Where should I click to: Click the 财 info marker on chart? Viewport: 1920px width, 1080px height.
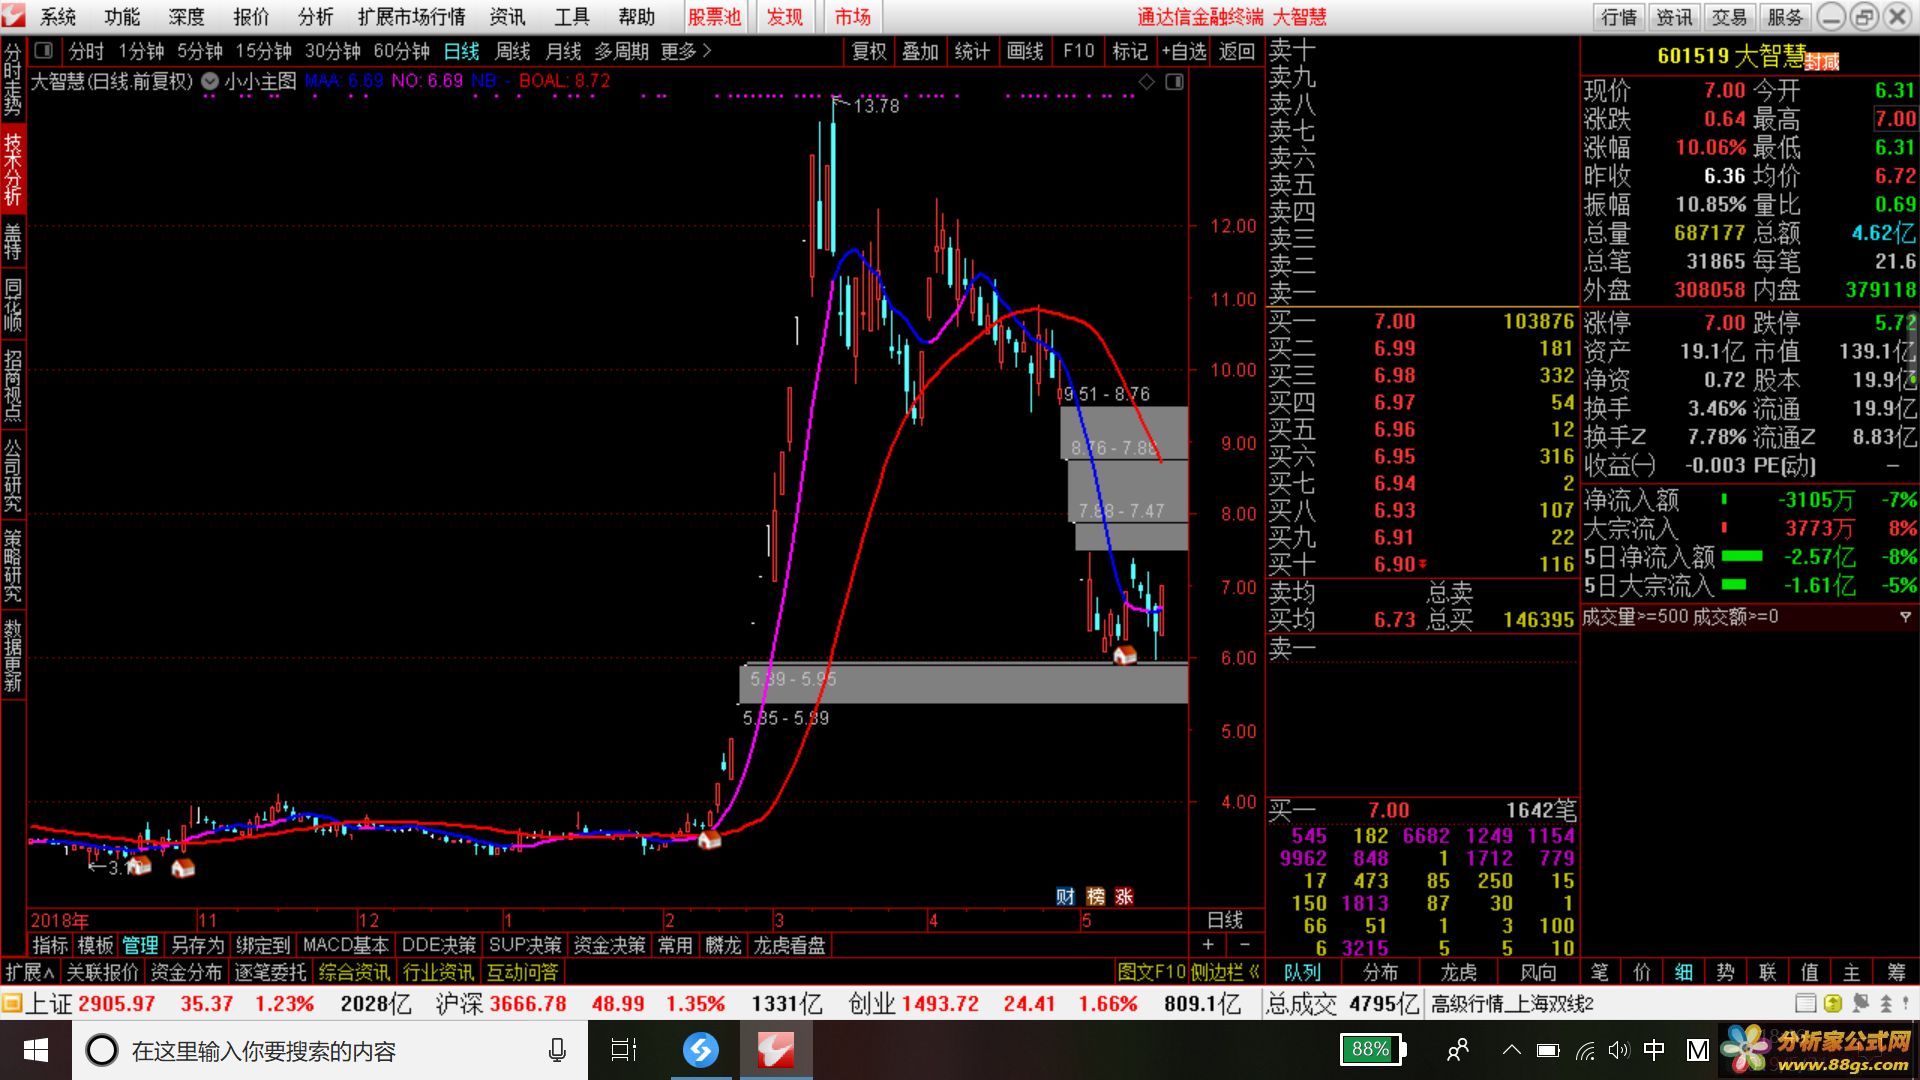(1066, 896)
